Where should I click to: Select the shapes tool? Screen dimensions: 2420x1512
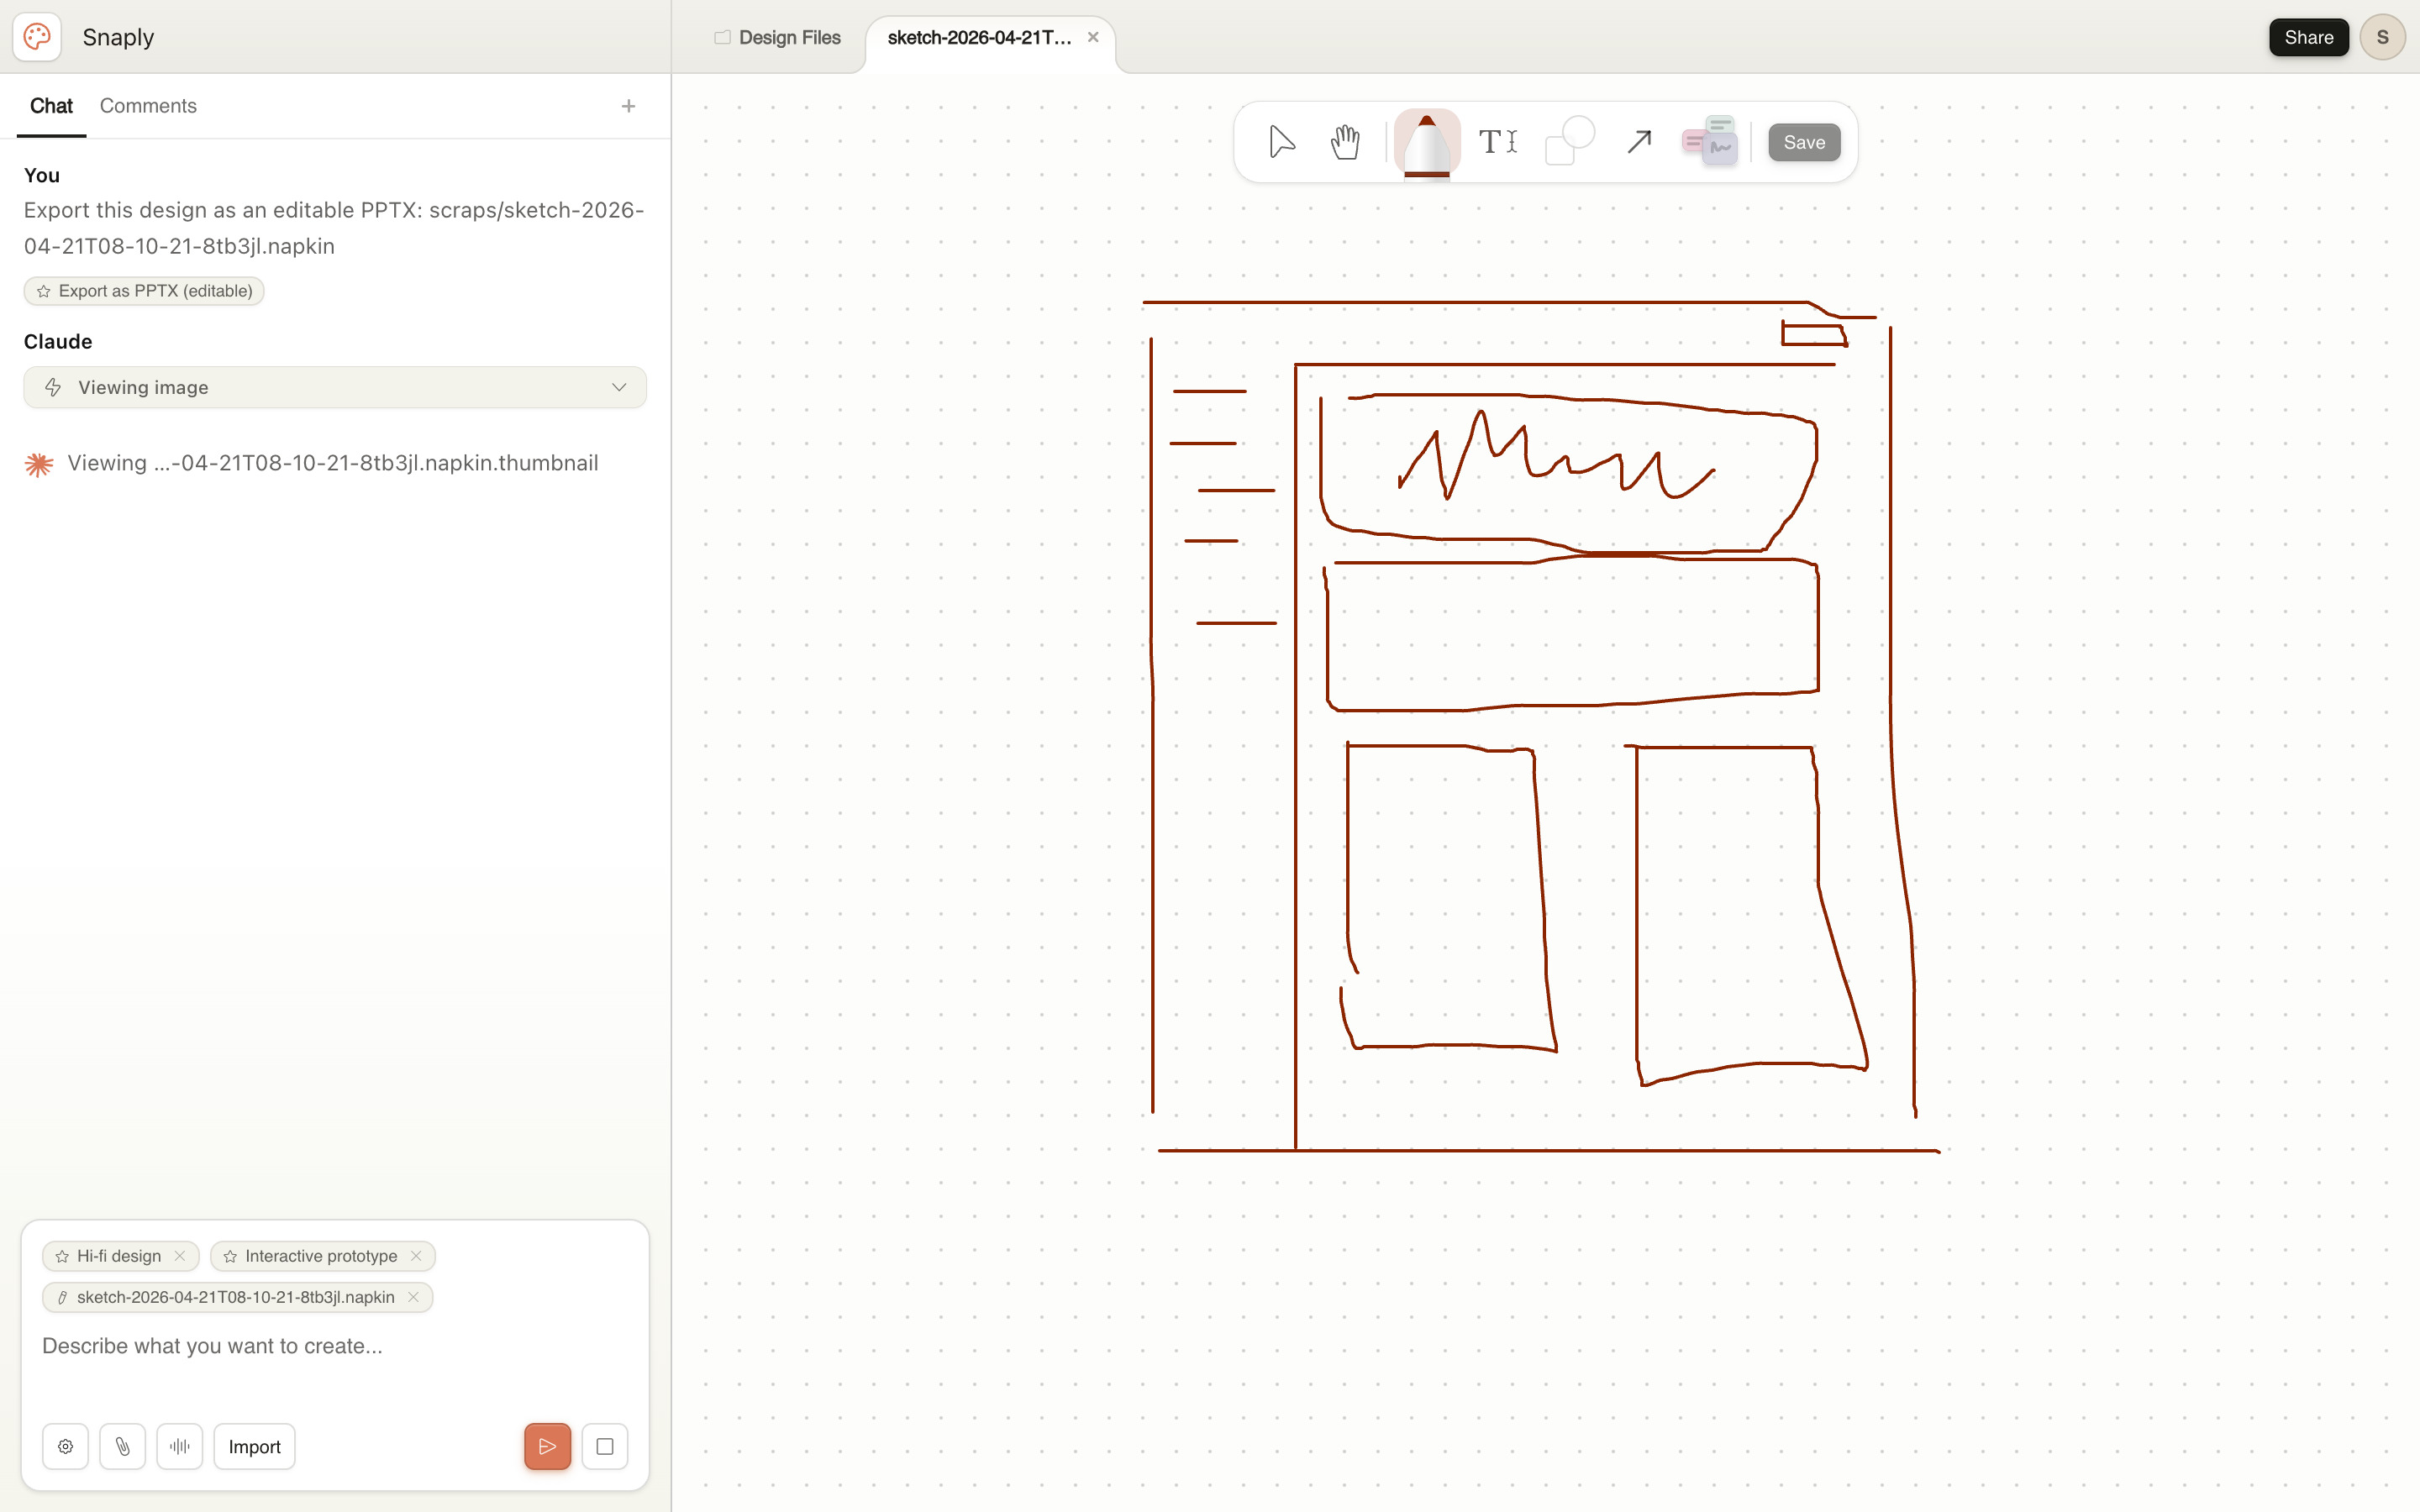pyautogui.click(x=1569, y=142)
